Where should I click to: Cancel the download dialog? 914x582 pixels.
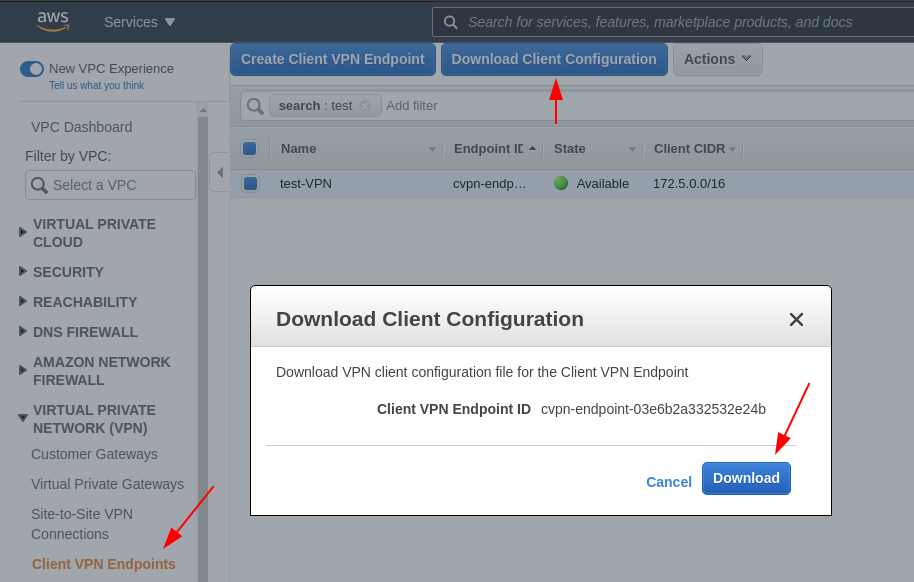tap(669, 482)
